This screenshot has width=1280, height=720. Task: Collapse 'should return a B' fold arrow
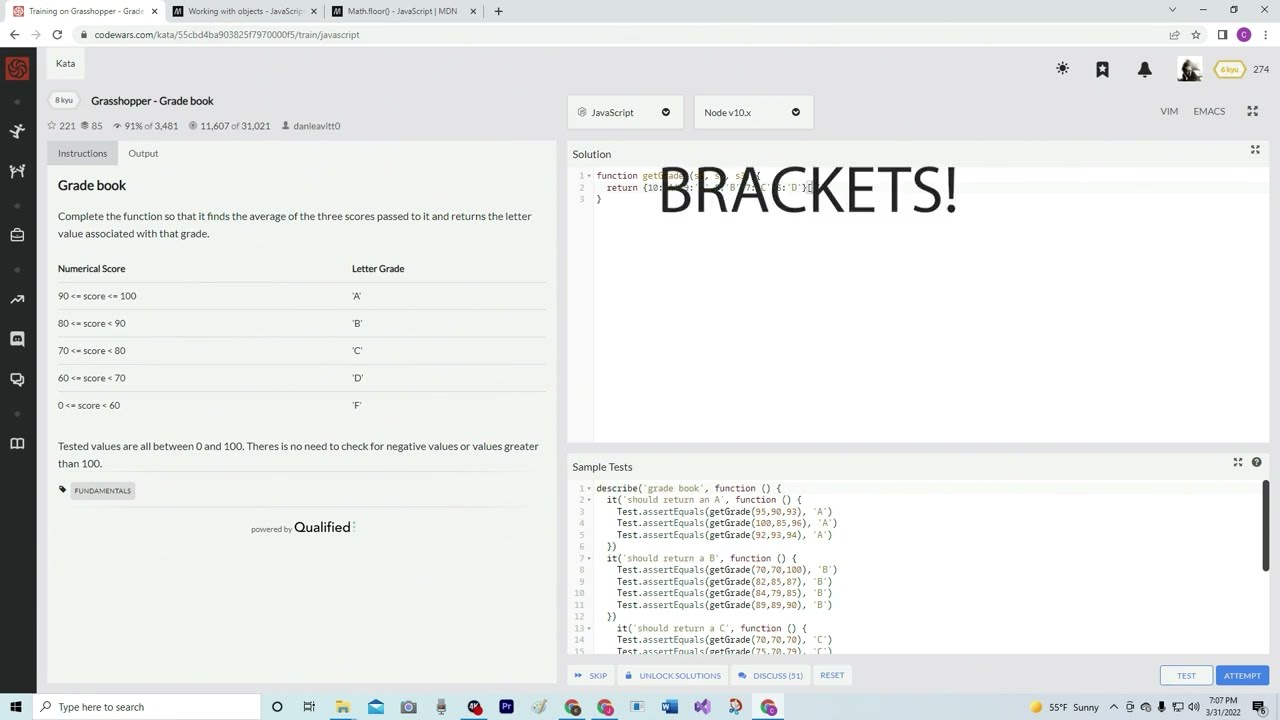point(589,558)
